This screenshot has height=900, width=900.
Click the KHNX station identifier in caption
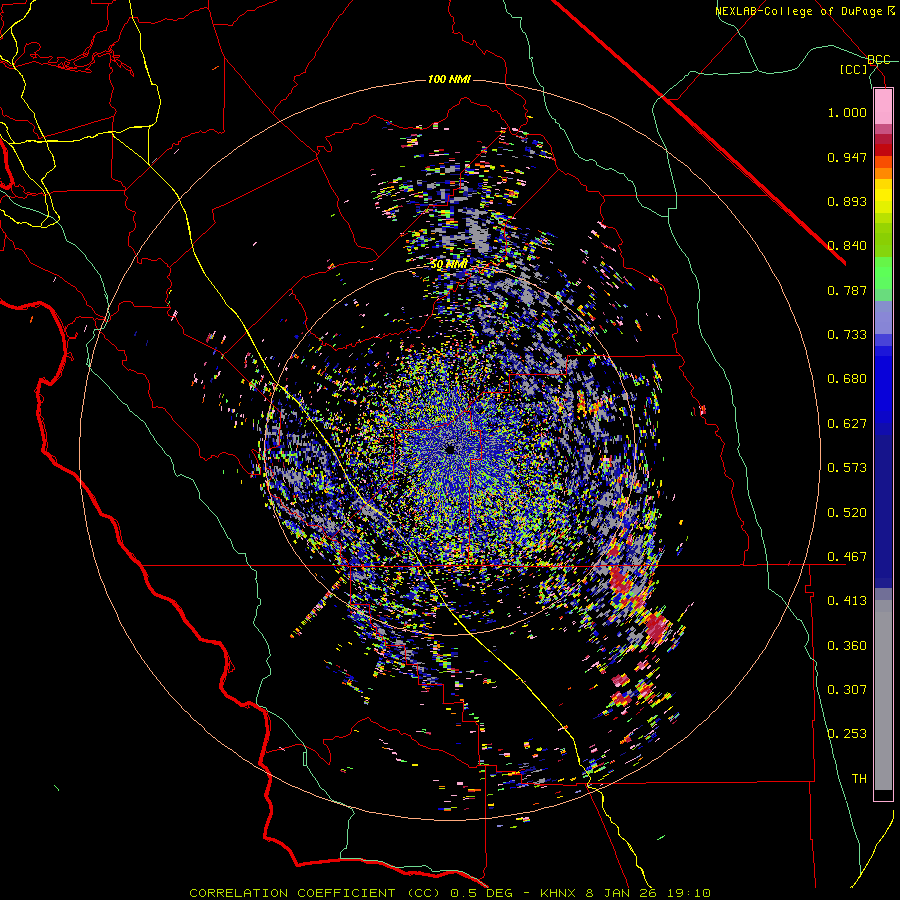click(x=559, y=893)
